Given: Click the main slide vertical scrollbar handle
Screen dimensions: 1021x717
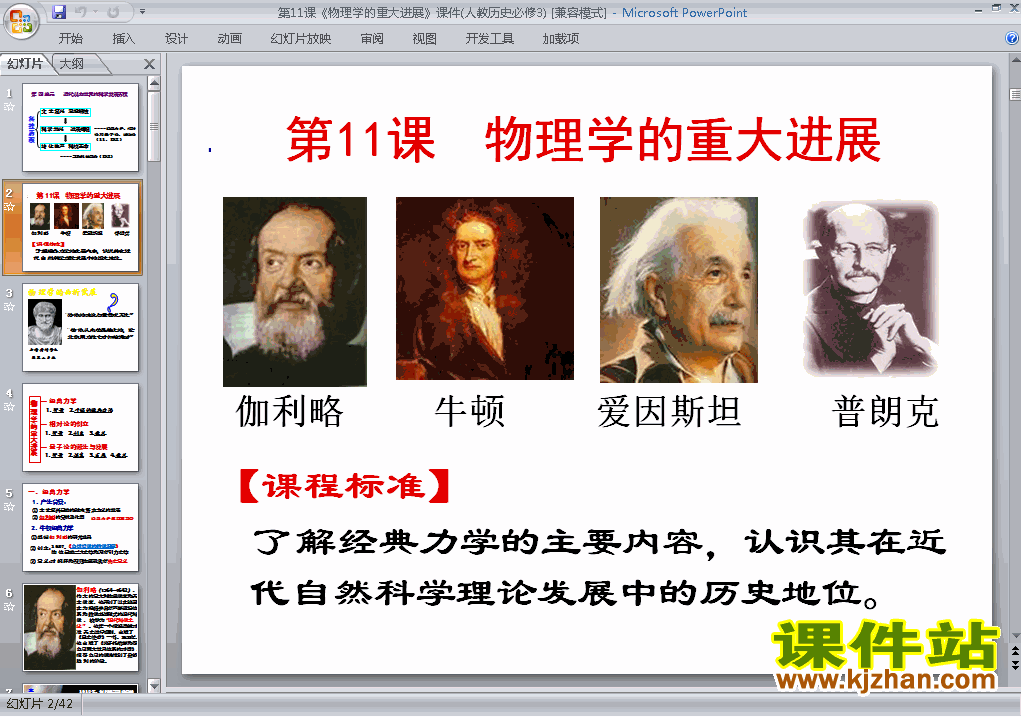Looking at the screenshot, I should pos(1015,94).
